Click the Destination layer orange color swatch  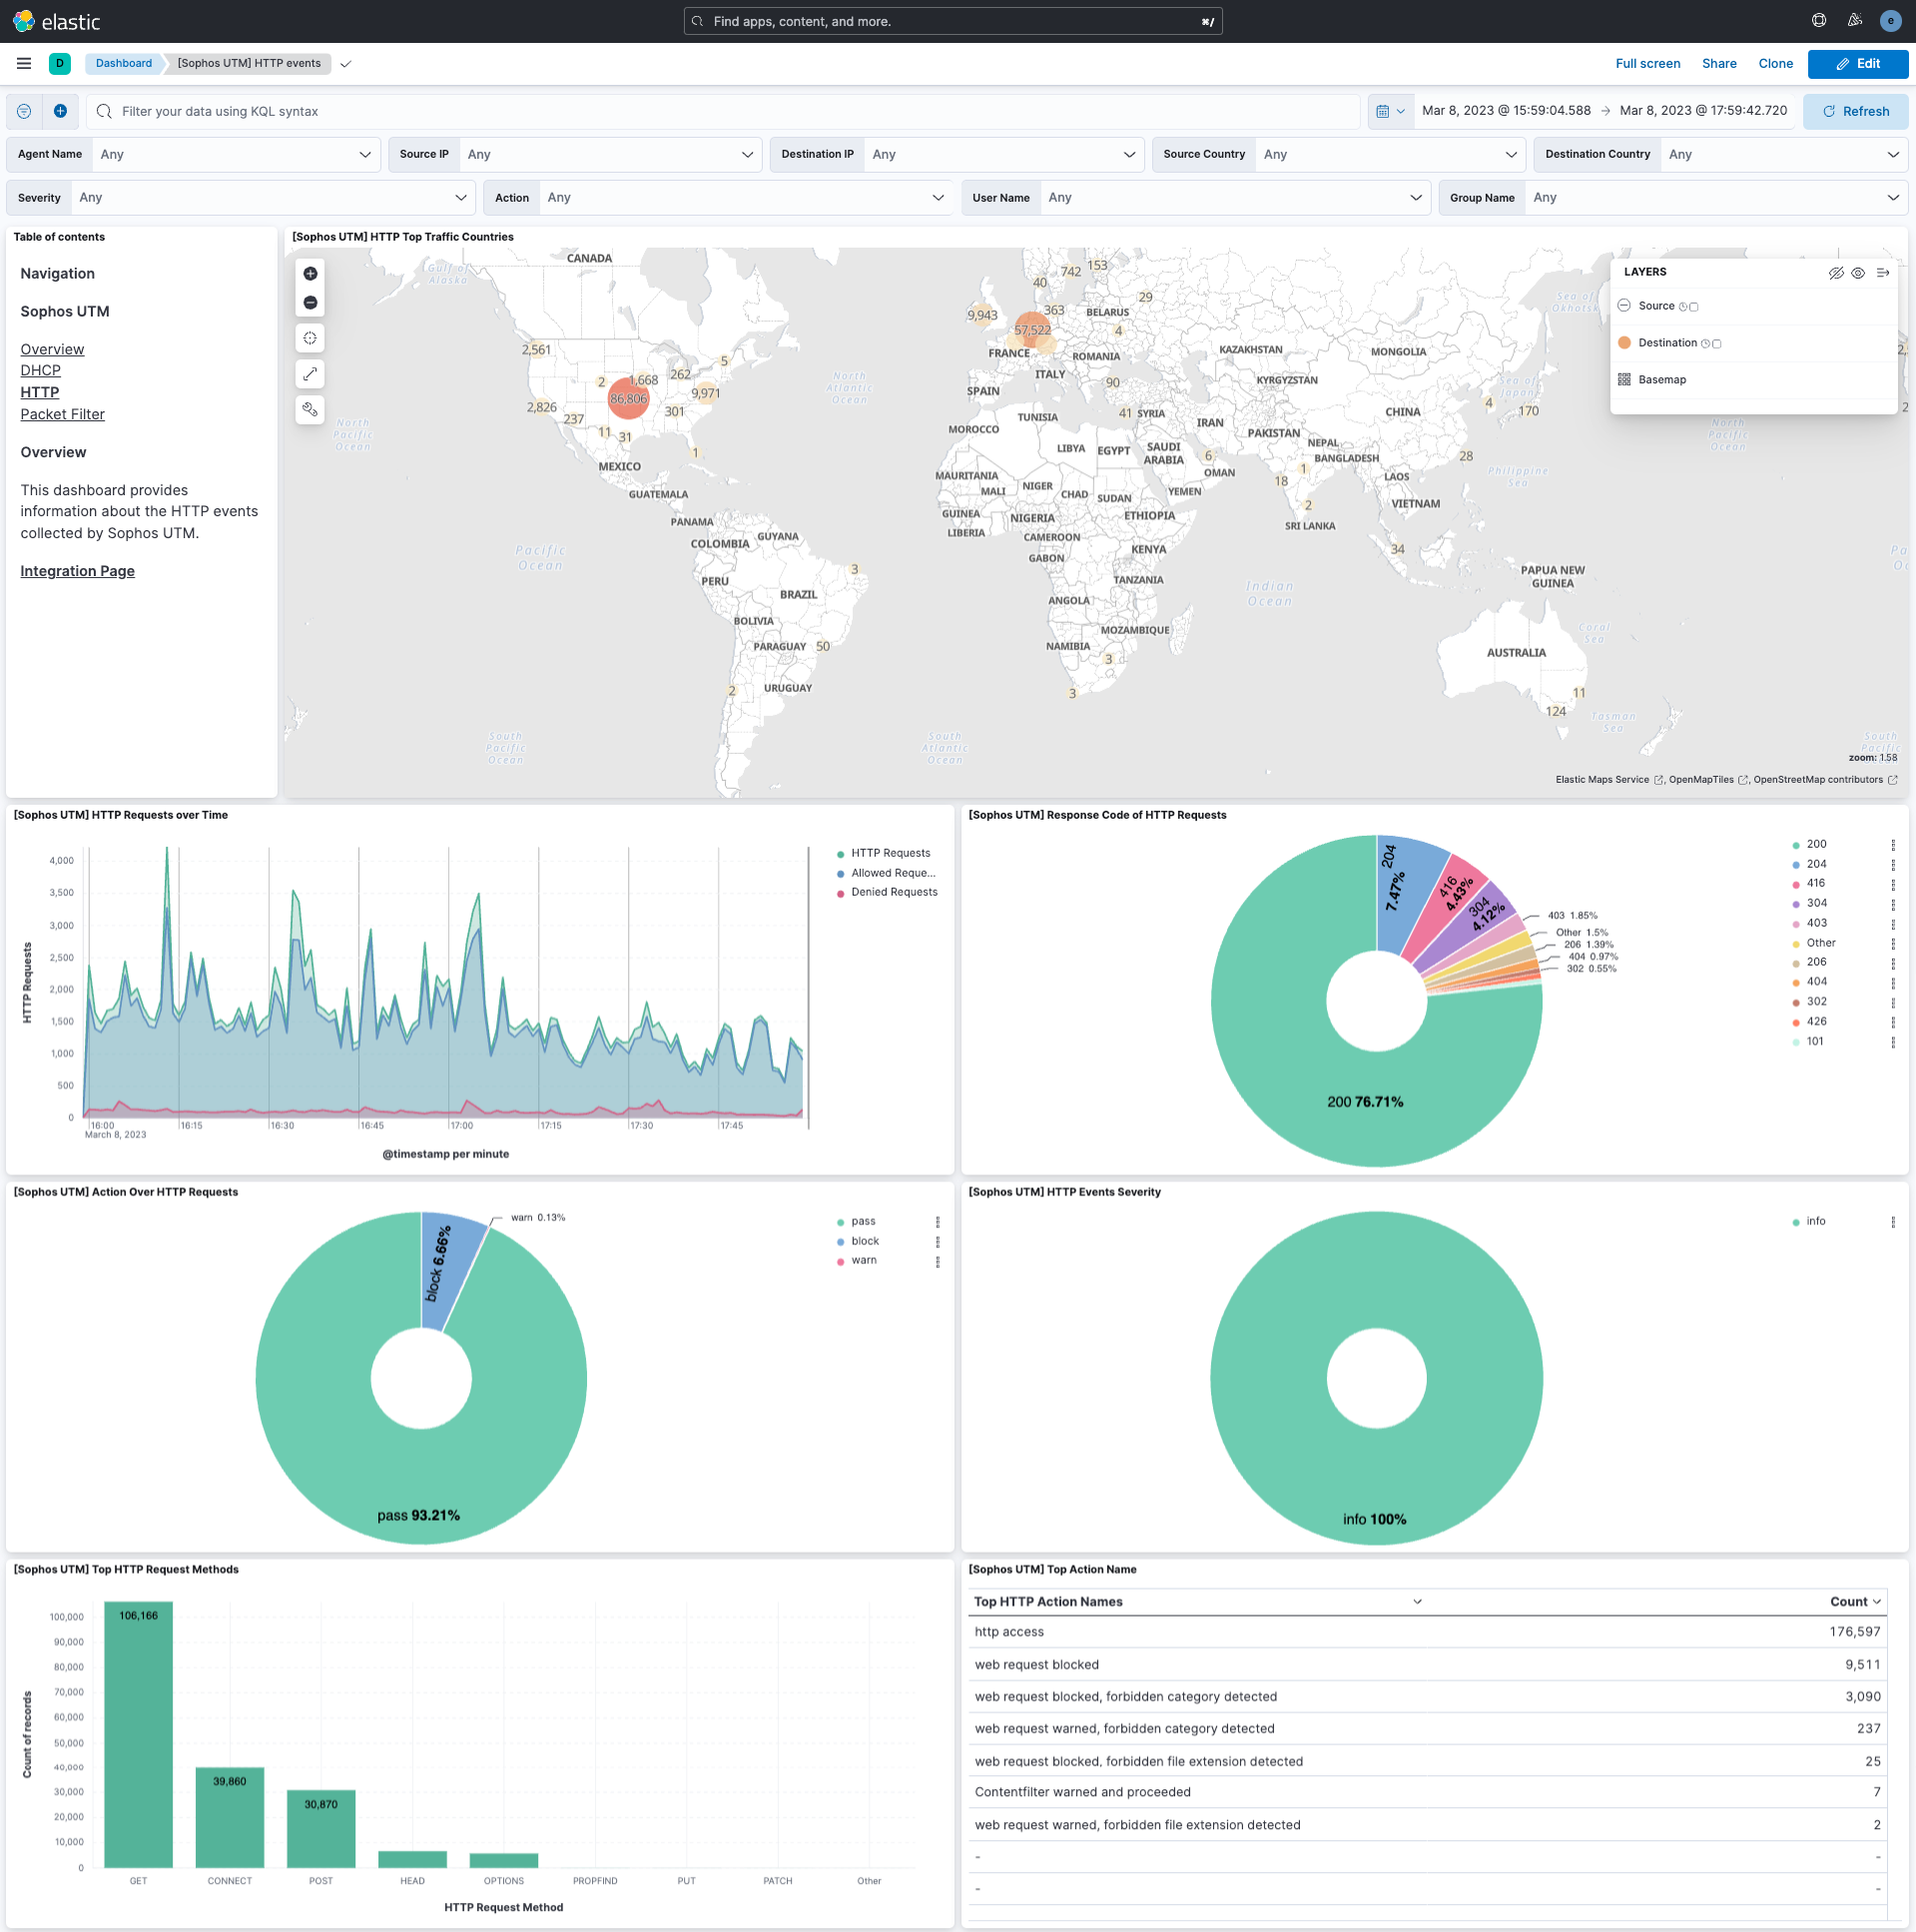point(1624,343)
